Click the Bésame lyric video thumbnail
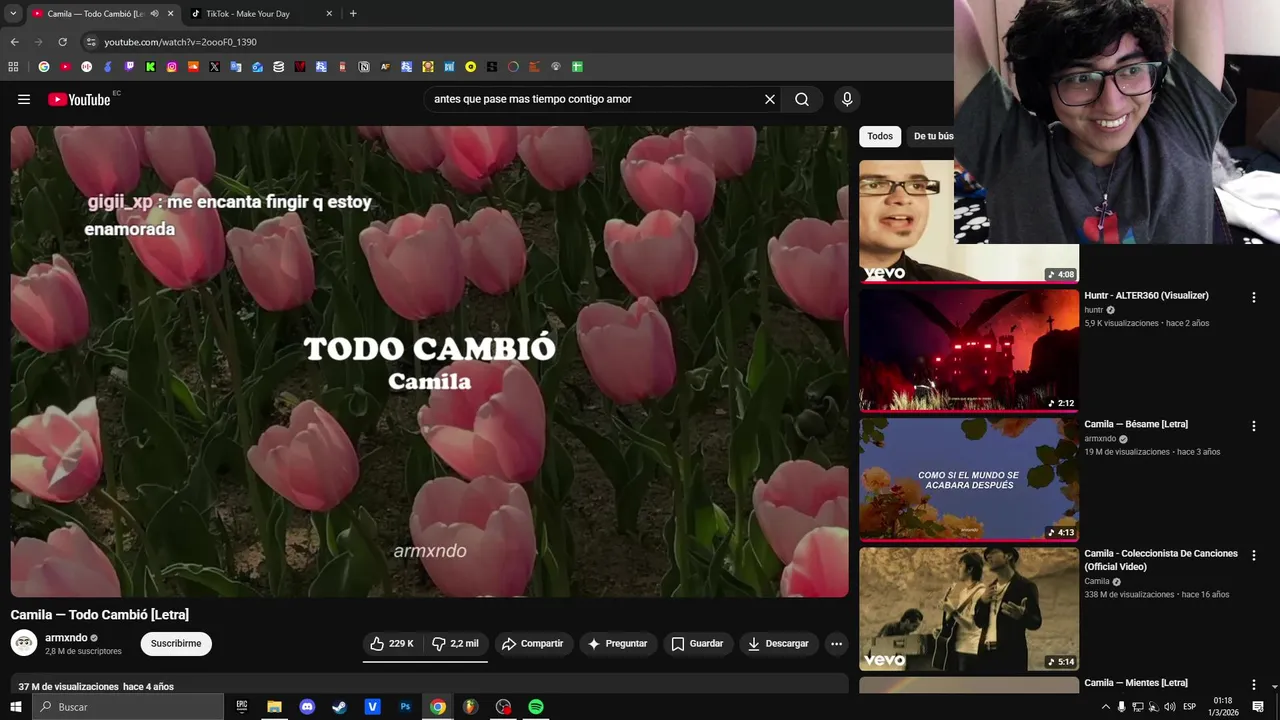This screenshot has width=1280, height=720. [969, 479]
